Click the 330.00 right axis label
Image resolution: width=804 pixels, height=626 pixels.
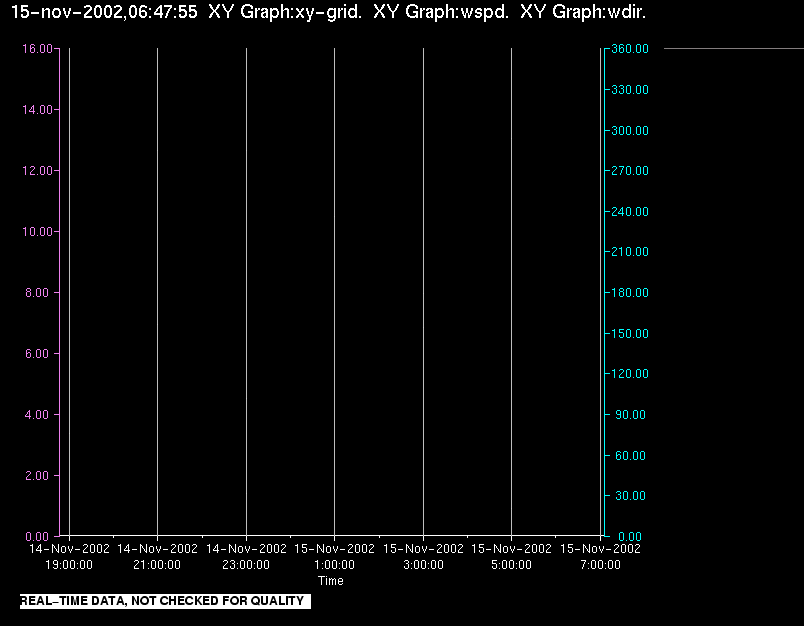pyautogui.click(x=630, y=90)
